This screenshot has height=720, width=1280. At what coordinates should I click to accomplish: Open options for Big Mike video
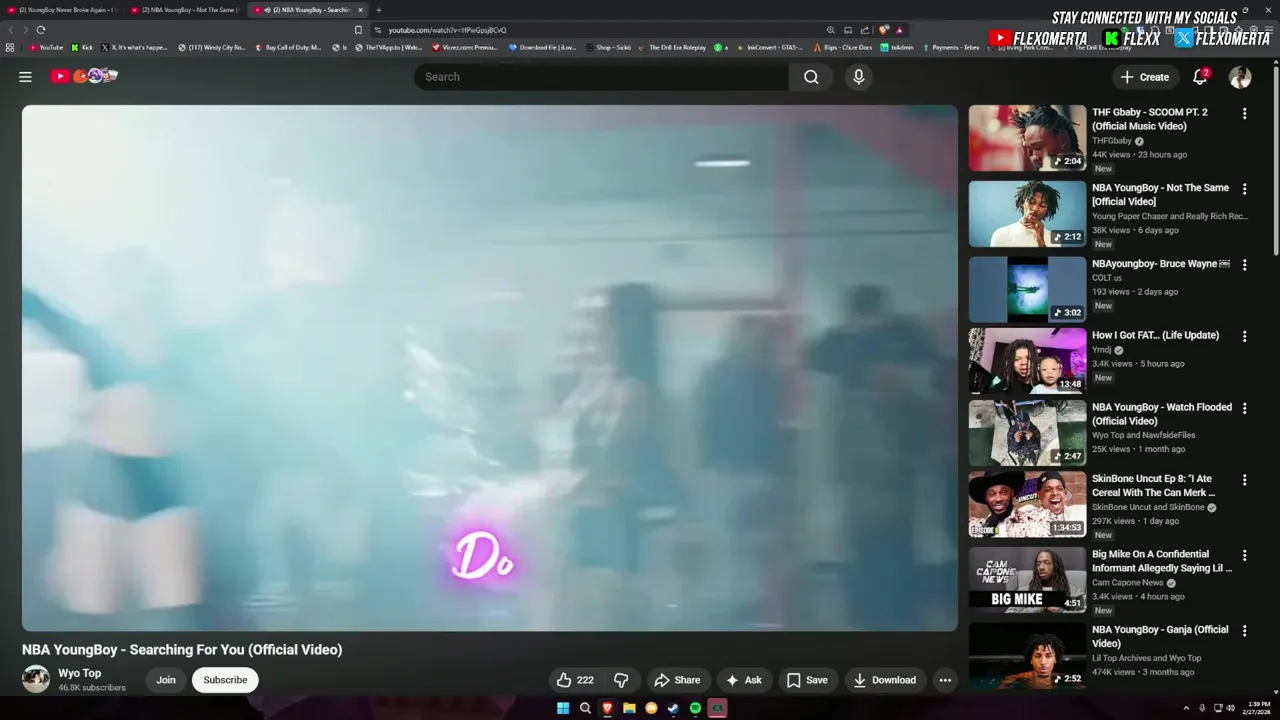click(x=1244, y=555)
